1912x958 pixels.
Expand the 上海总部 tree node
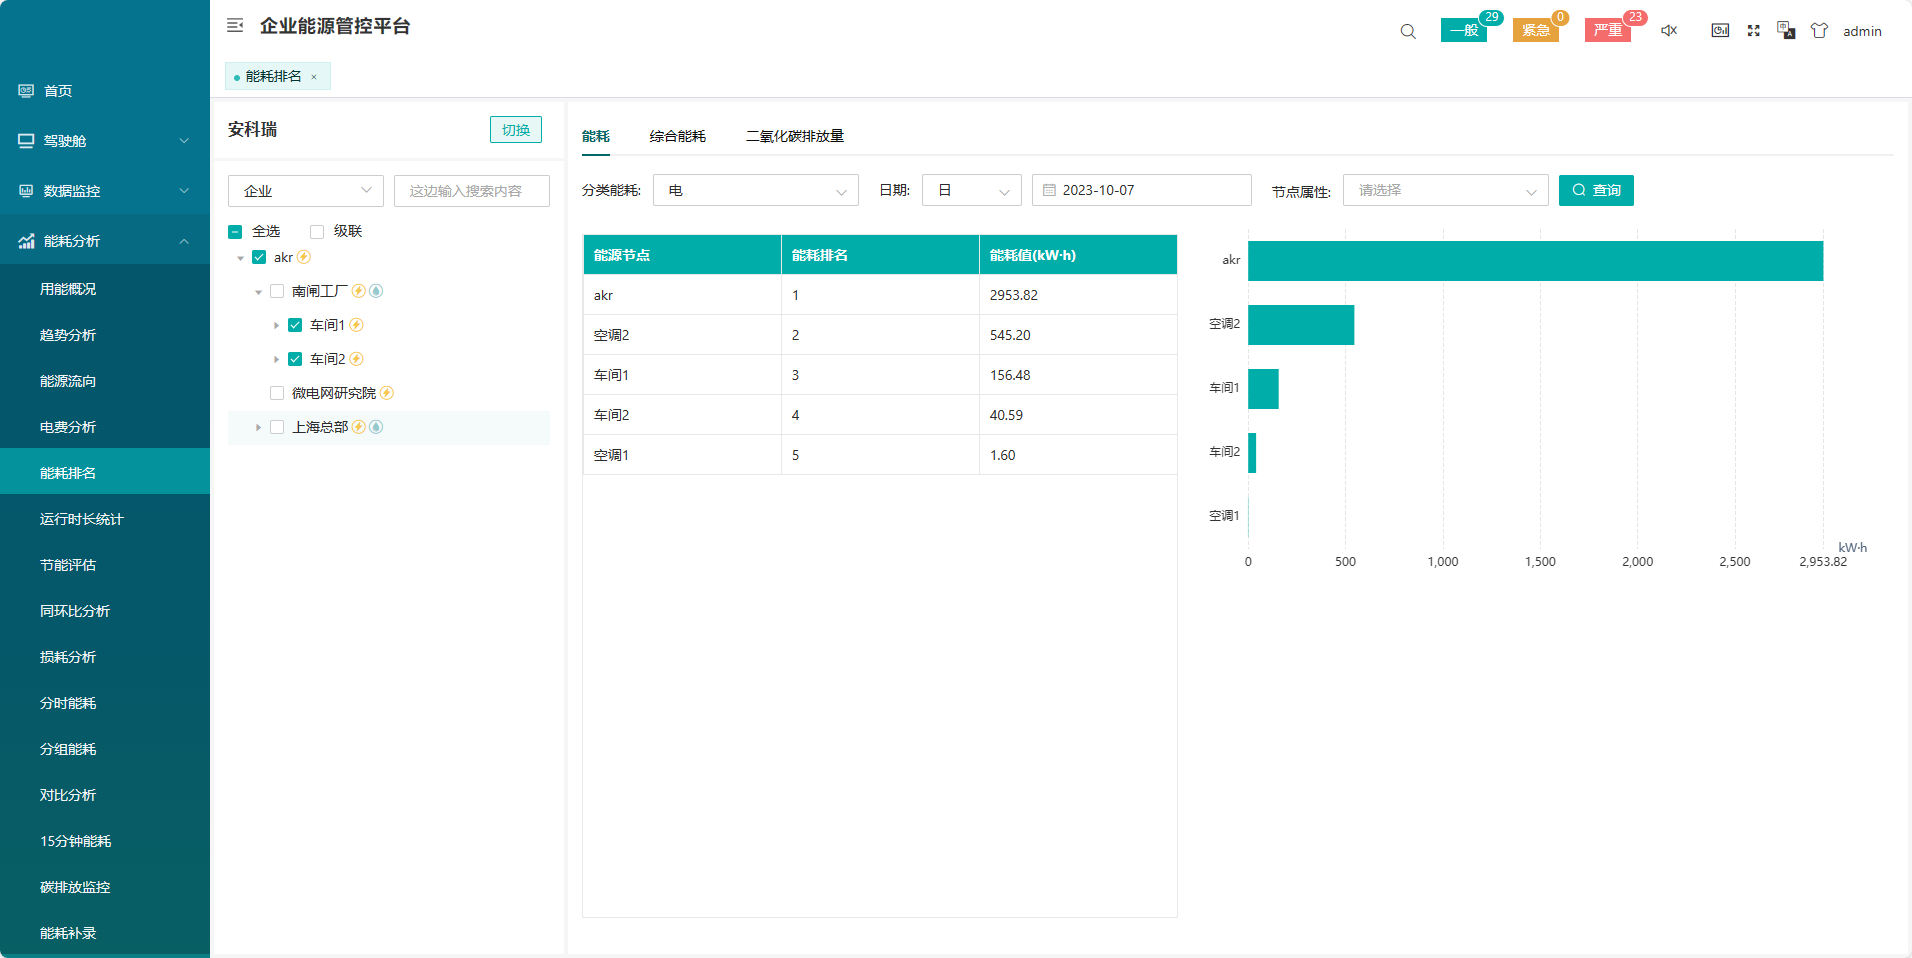(258, 428)
